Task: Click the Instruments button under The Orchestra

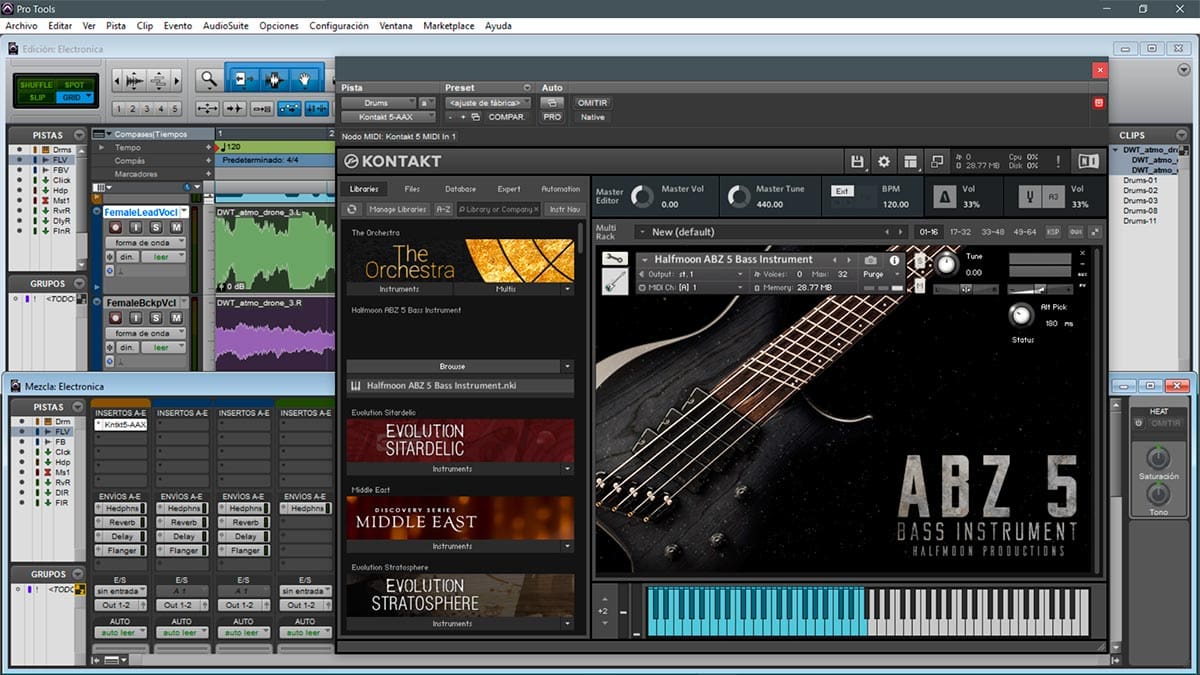Action: point(399,289)
